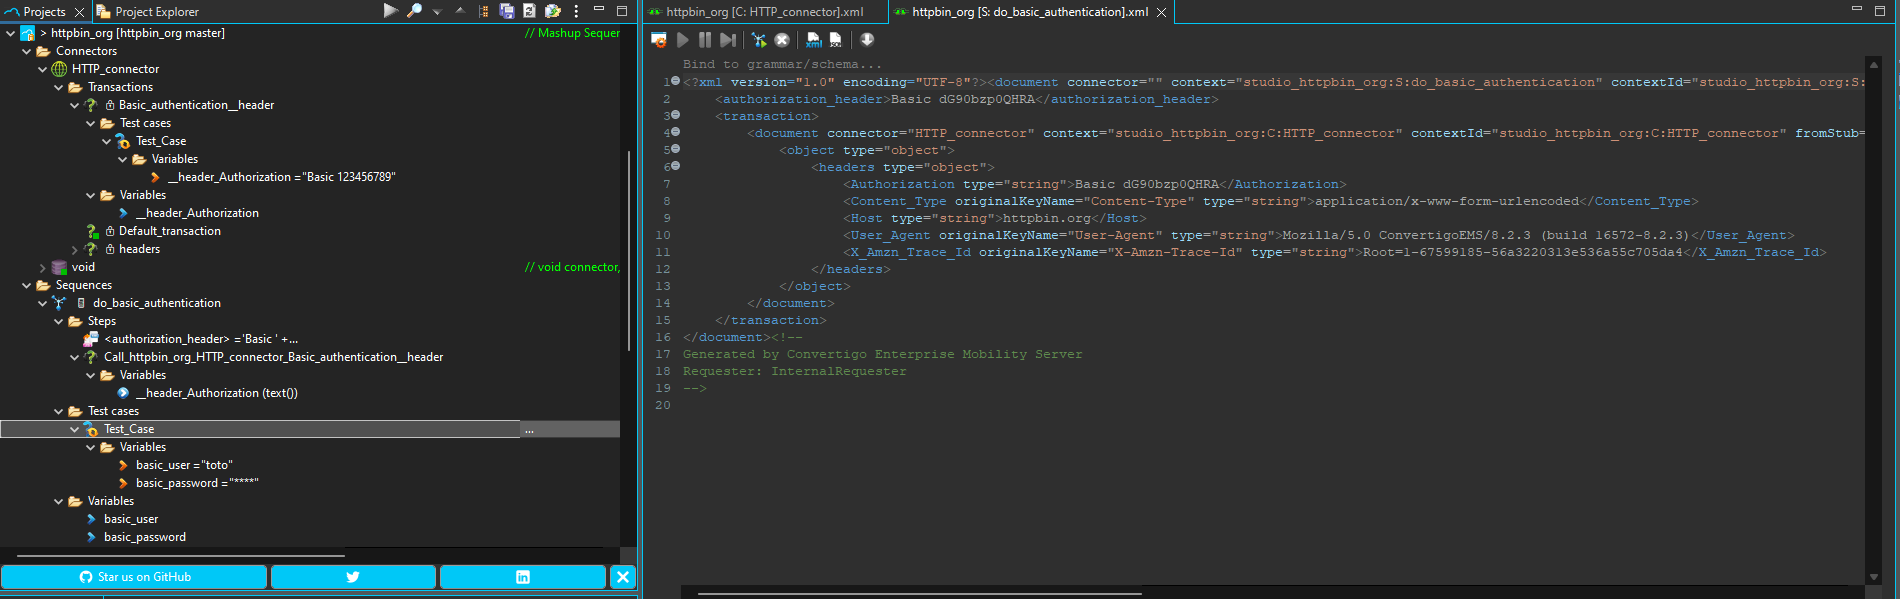
Task: Collapse the Sequences folder
Action: point(27,285)
